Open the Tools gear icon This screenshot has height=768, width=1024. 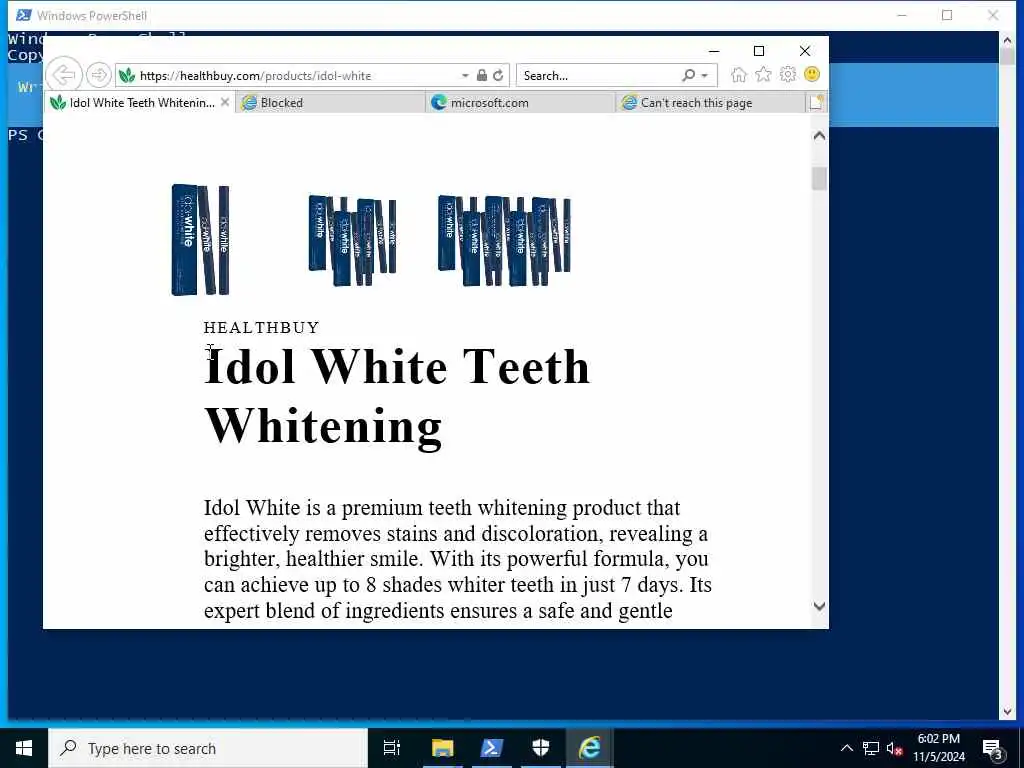tap(788, 74)
